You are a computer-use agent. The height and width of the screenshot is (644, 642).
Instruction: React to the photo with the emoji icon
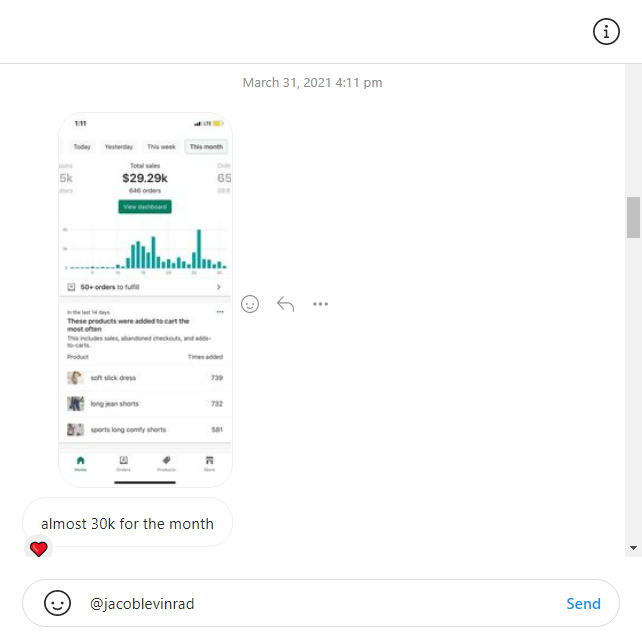250,304
